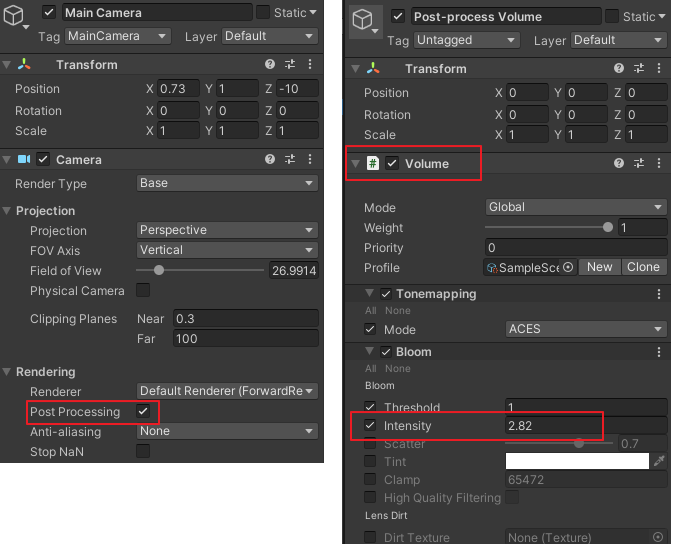Open Projection Perspective dropdown
The width and height of the screenshot is (673, 546).
click(227, 230)
